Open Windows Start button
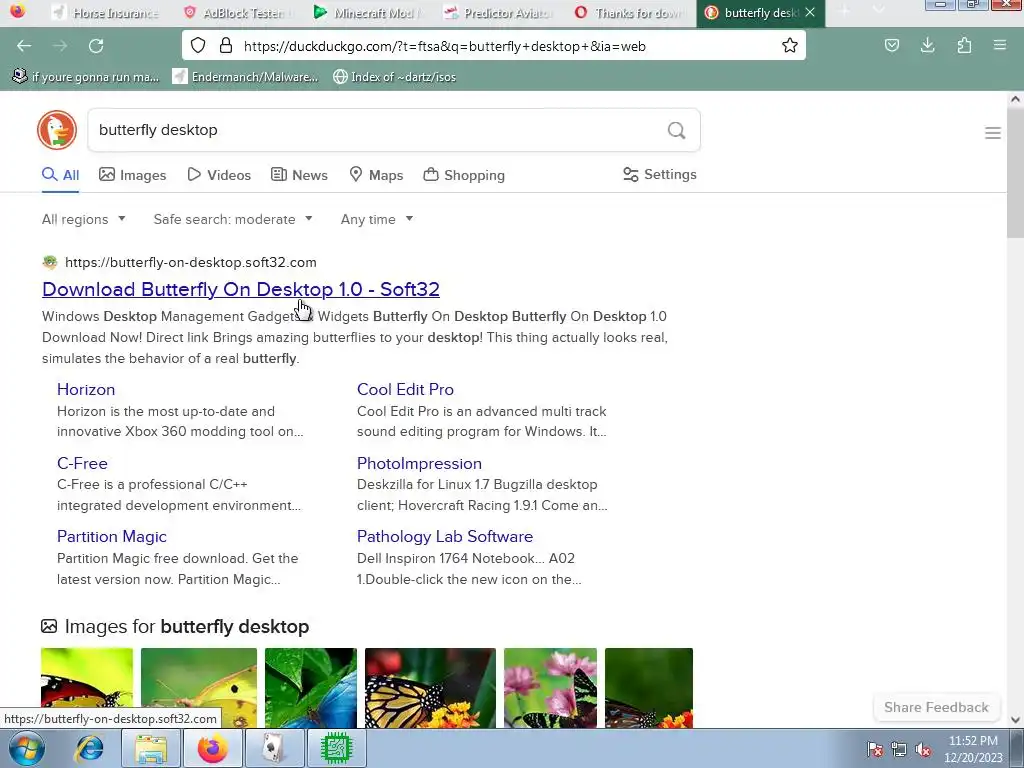The height and width of the screenshot is (768, 1024). pos(25,748)
